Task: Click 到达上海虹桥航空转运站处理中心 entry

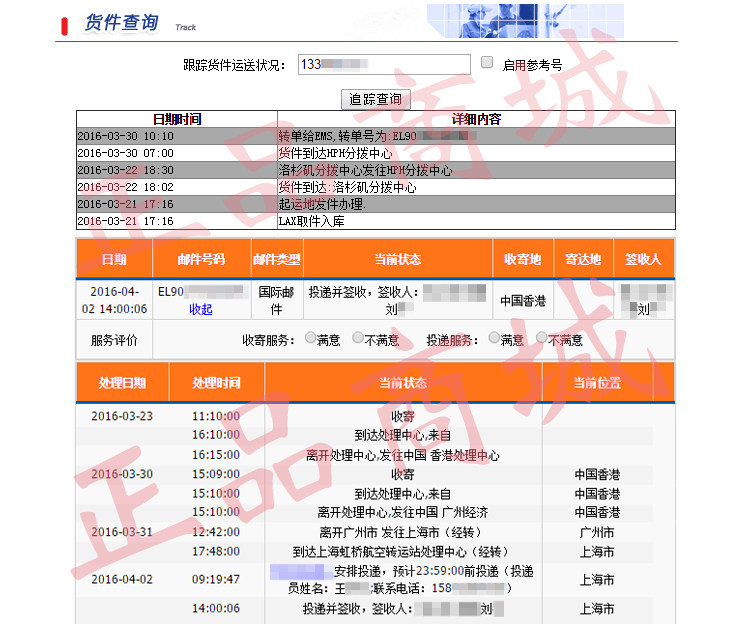Action: point(402,552)
